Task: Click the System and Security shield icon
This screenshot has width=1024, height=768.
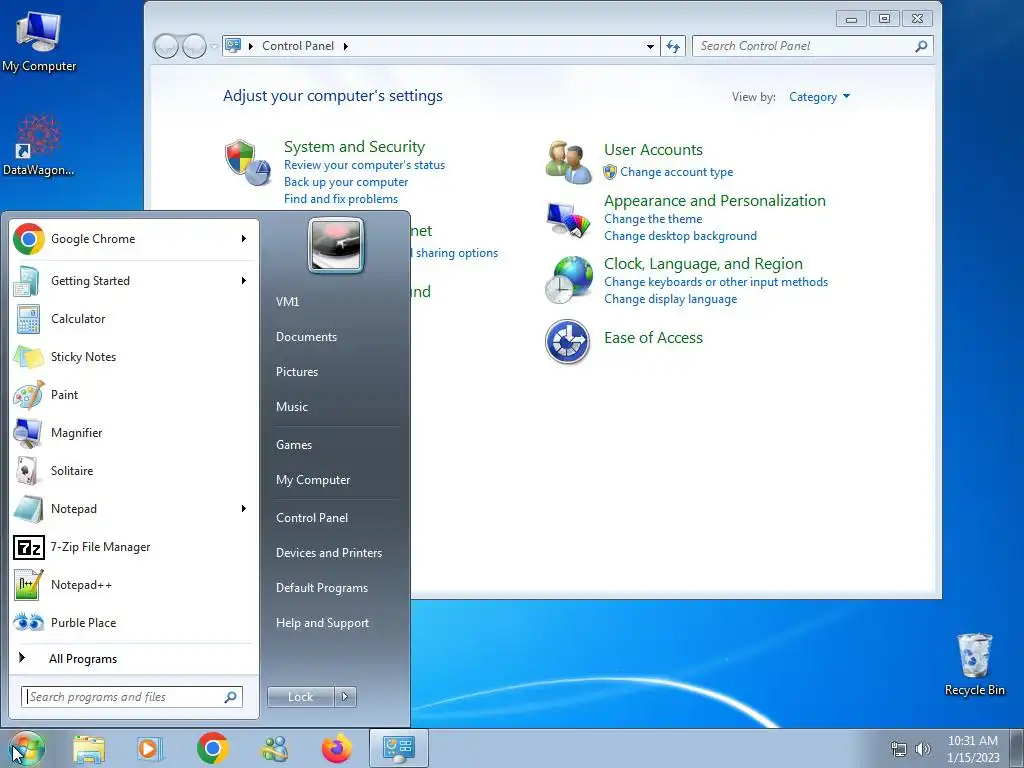Action: point(248,162)
